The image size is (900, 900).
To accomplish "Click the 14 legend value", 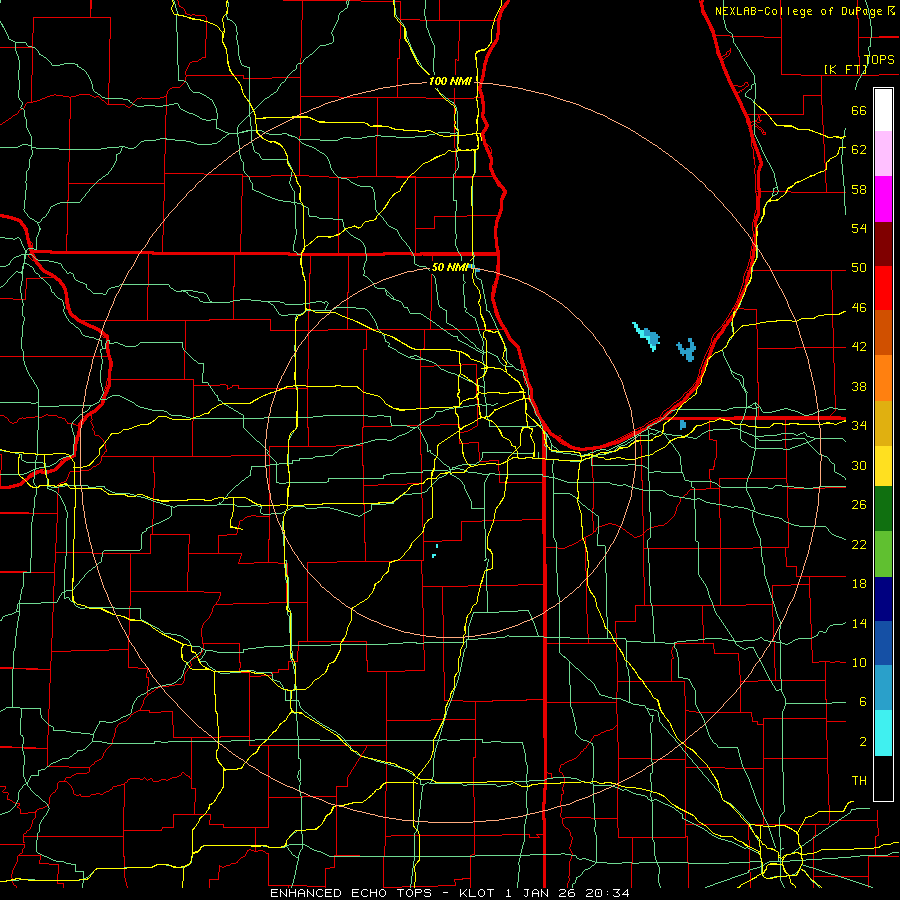I will click(x=859, y=623).
